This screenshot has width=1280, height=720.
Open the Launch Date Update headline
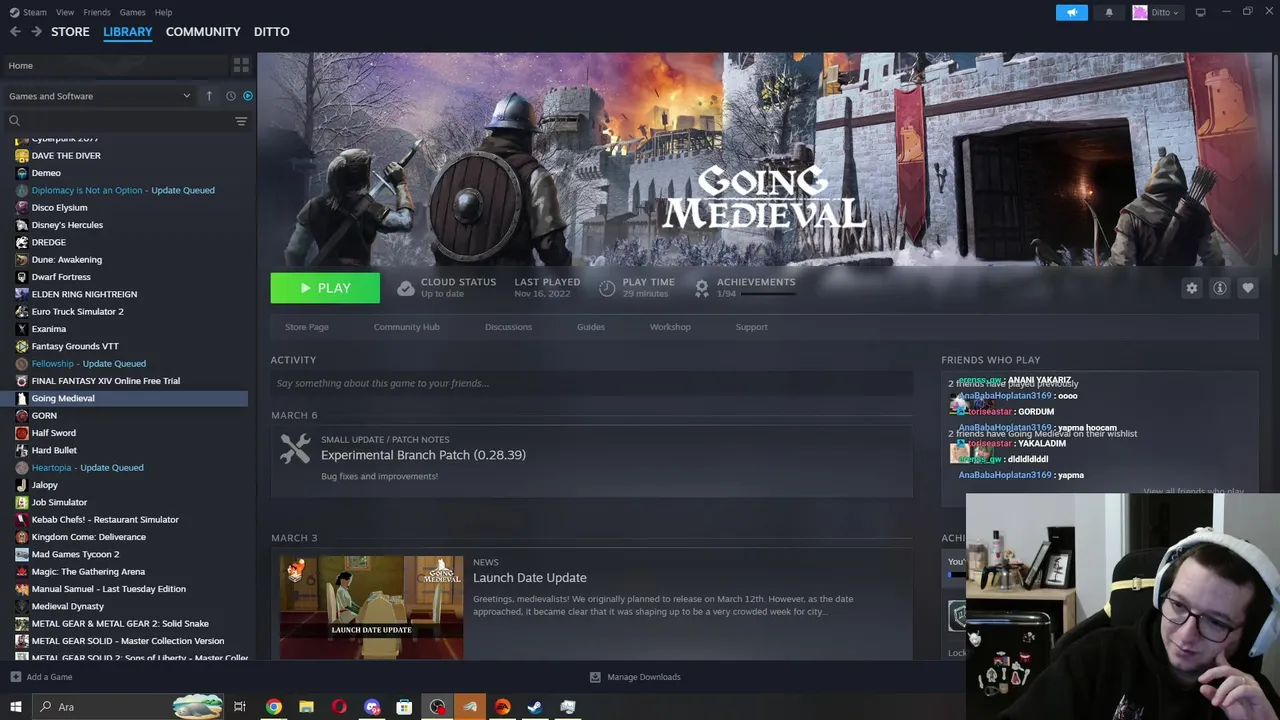pyautogui.click(x=529, y=578)
